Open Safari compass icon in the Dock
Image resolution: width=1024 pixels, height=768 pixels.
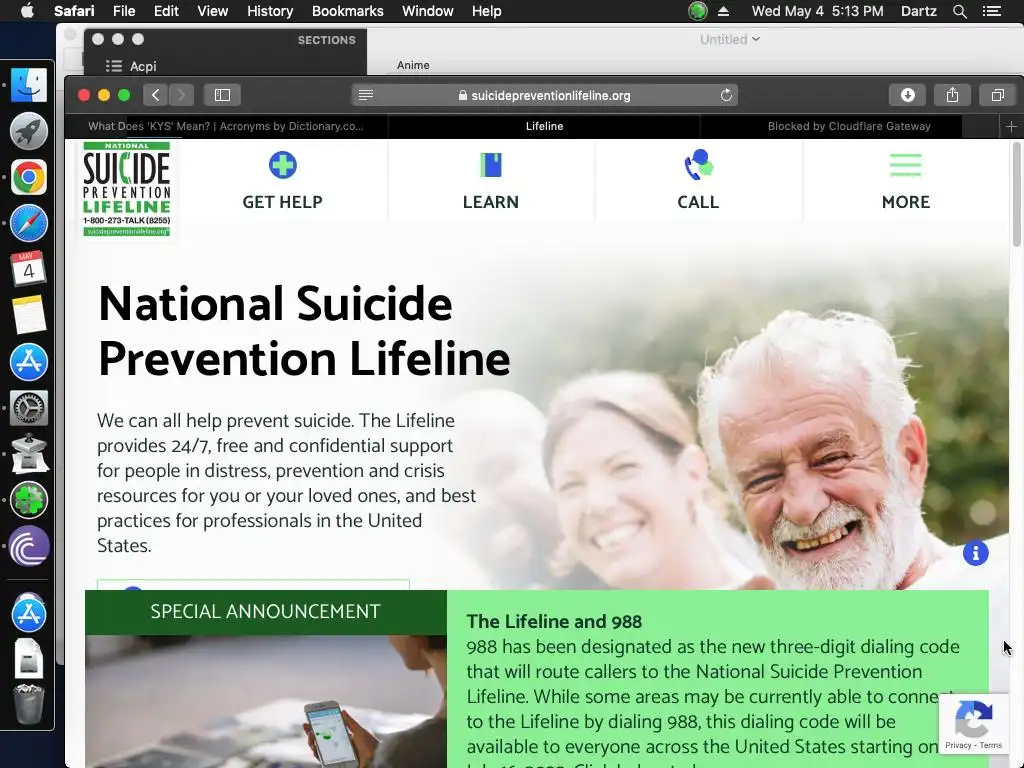pos(29,223)
